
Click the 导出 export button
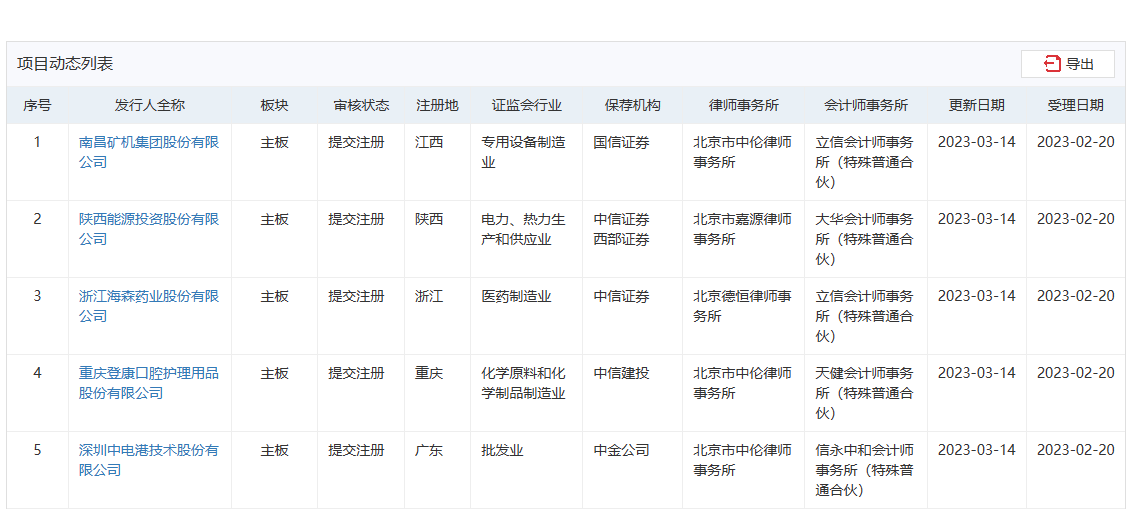pyautogui.click(x=1067, y=64)
